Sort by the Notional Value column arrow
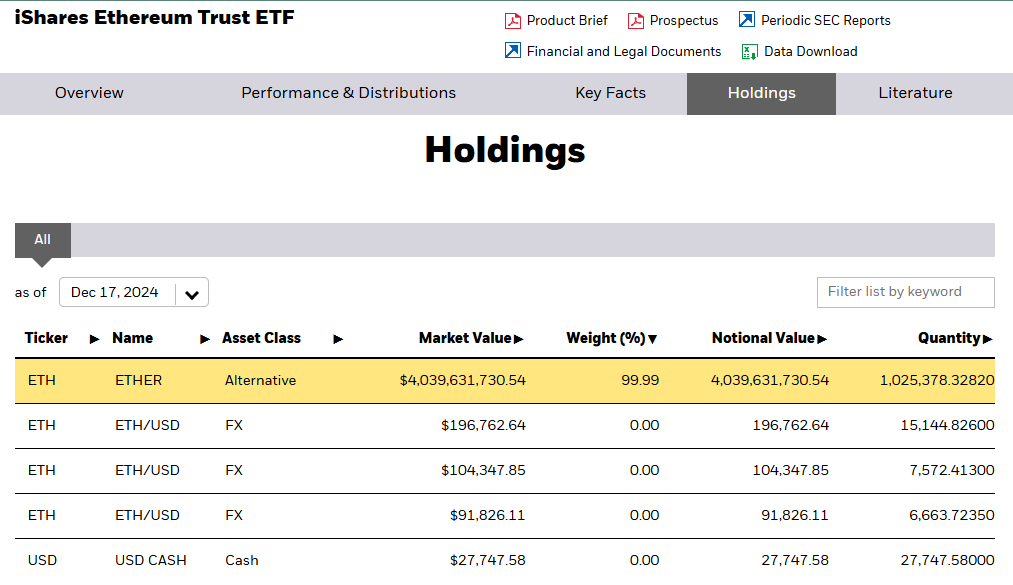1013x585 pixels. 822,339
